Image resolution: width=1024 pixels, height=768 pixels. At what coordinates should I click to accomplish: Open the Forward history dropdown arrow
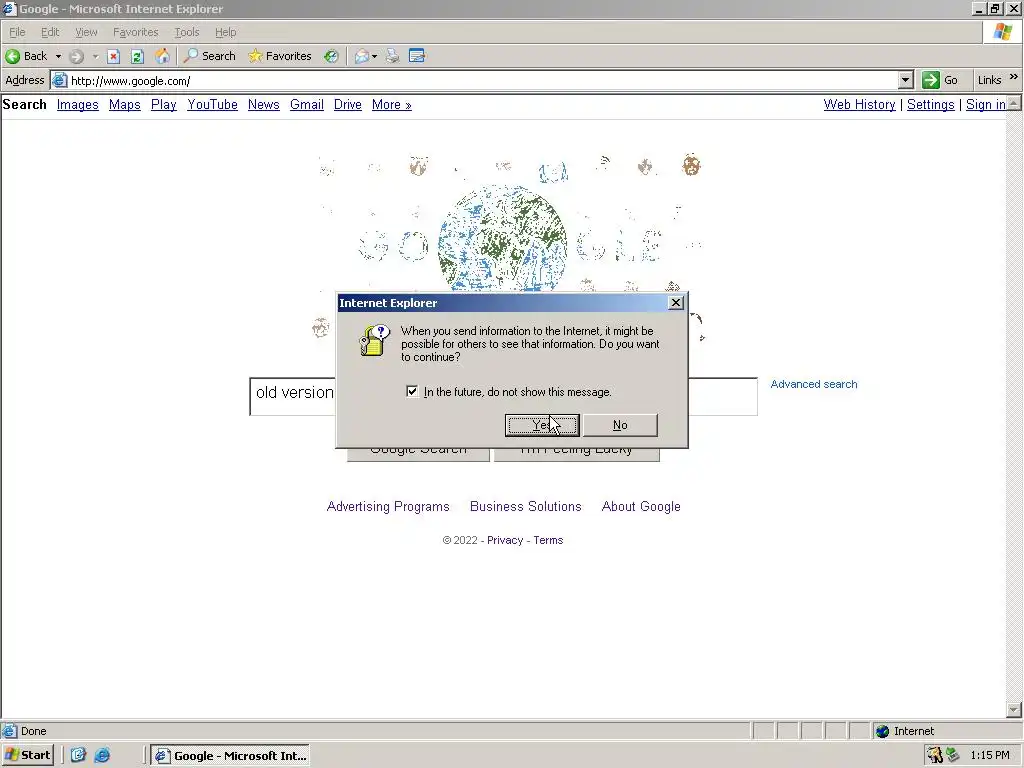coord(95,56)
